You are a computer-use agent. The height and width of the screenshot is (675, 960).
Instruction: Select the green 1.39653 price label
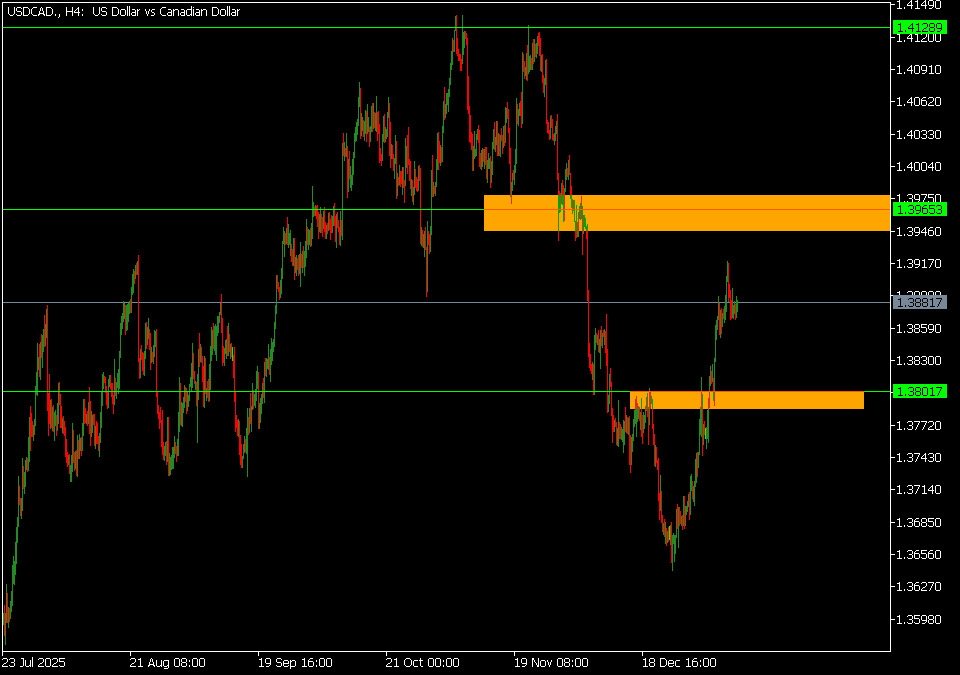click(921, 209)
